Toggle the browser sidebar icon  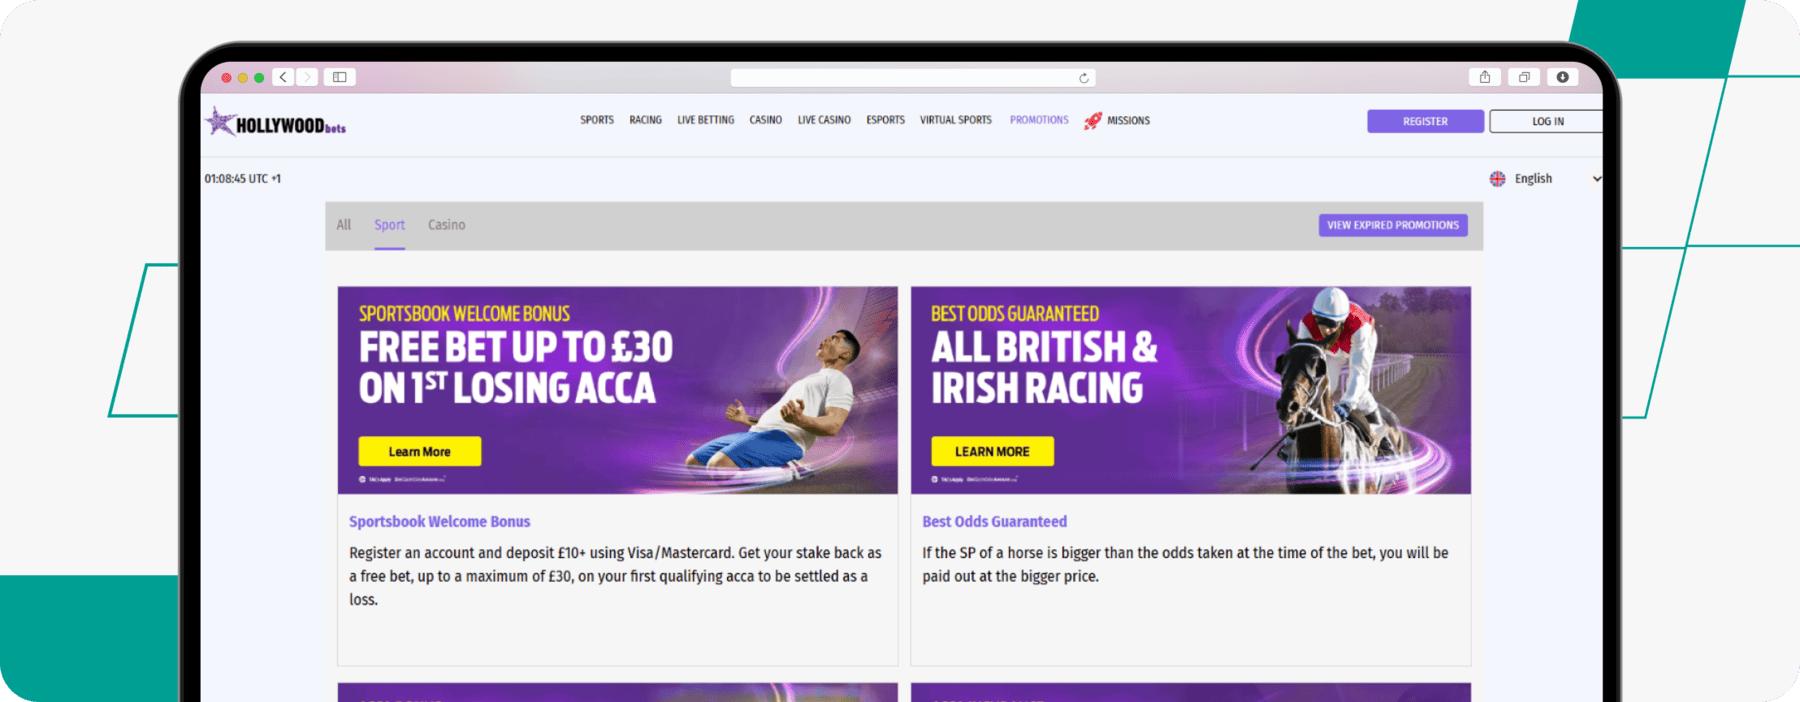click(x=340, y=77)
